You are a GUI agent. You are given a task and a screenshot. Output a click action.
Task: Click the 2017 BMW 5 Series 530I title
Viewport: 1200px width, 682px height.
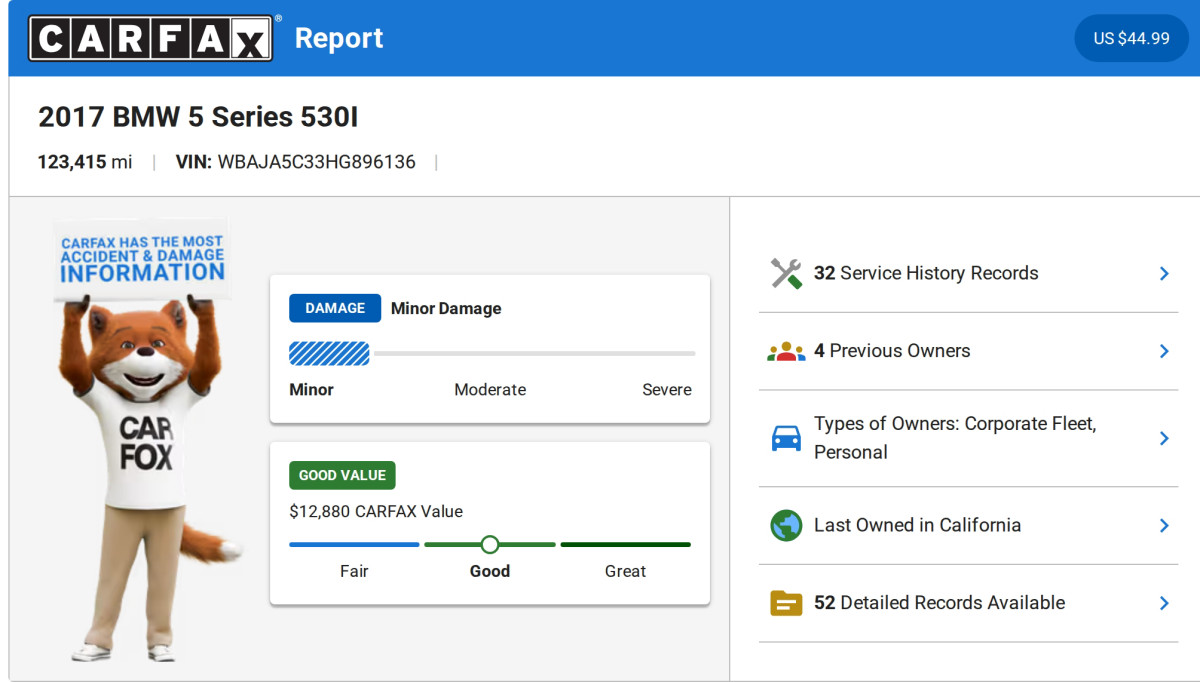[198, 117]
